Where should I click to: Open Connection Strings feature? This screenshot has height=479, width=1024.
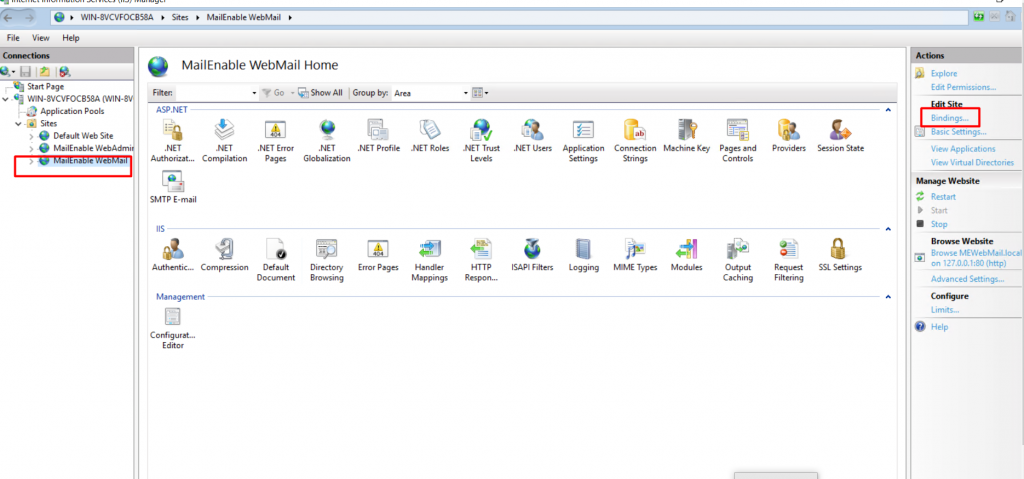click(635, 141)
